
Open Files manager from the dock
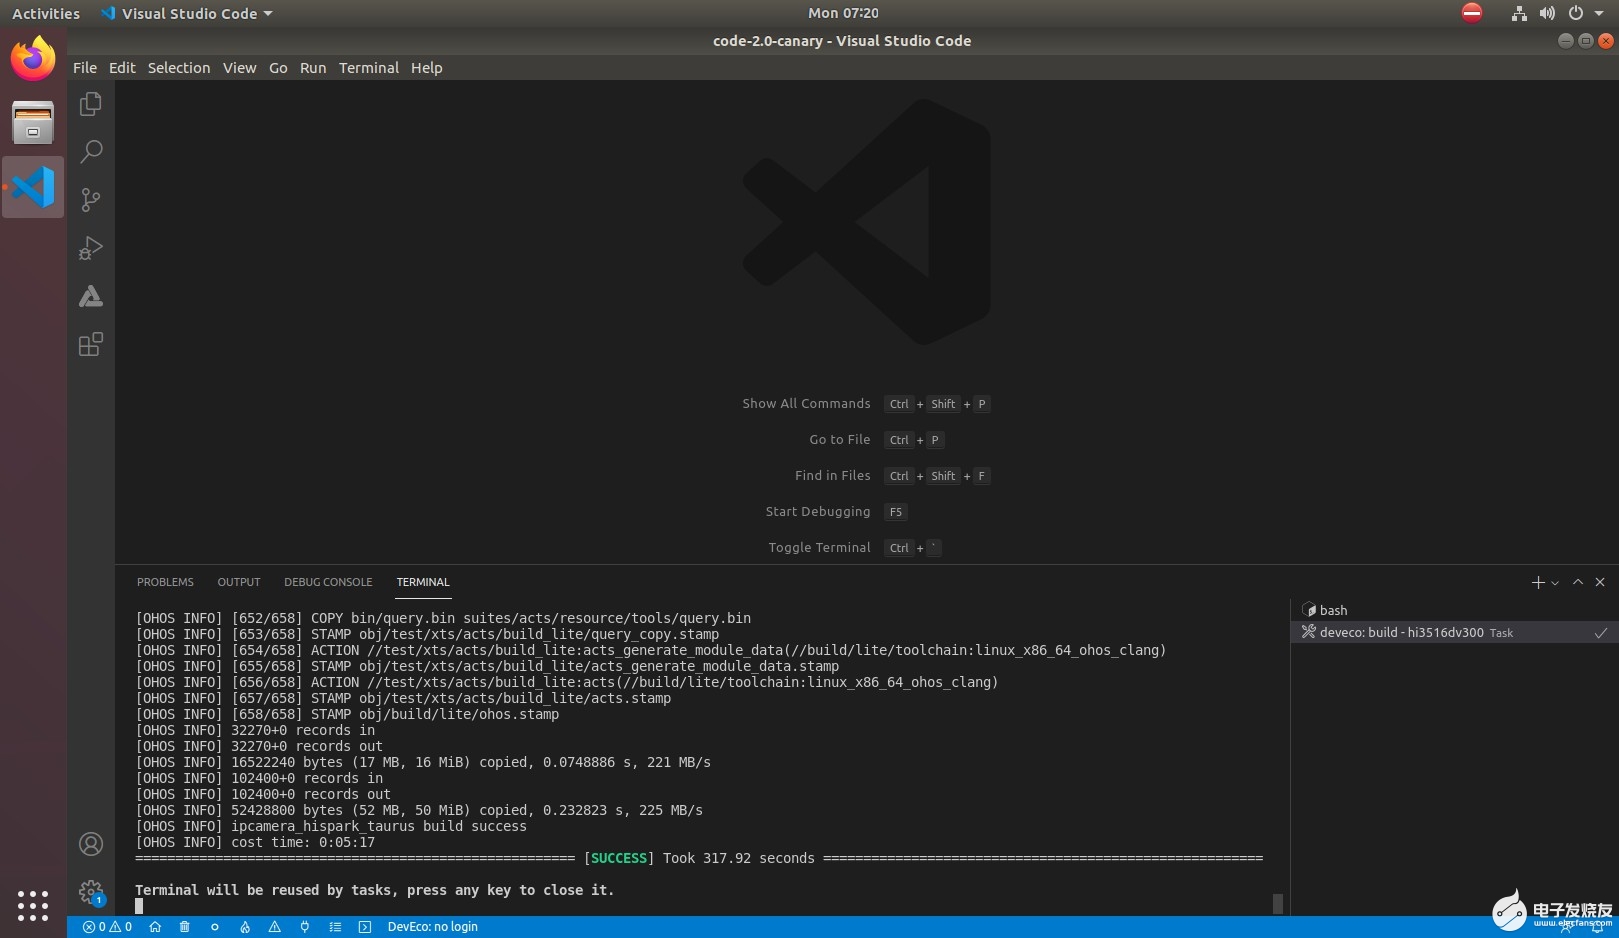click(33, 123)
